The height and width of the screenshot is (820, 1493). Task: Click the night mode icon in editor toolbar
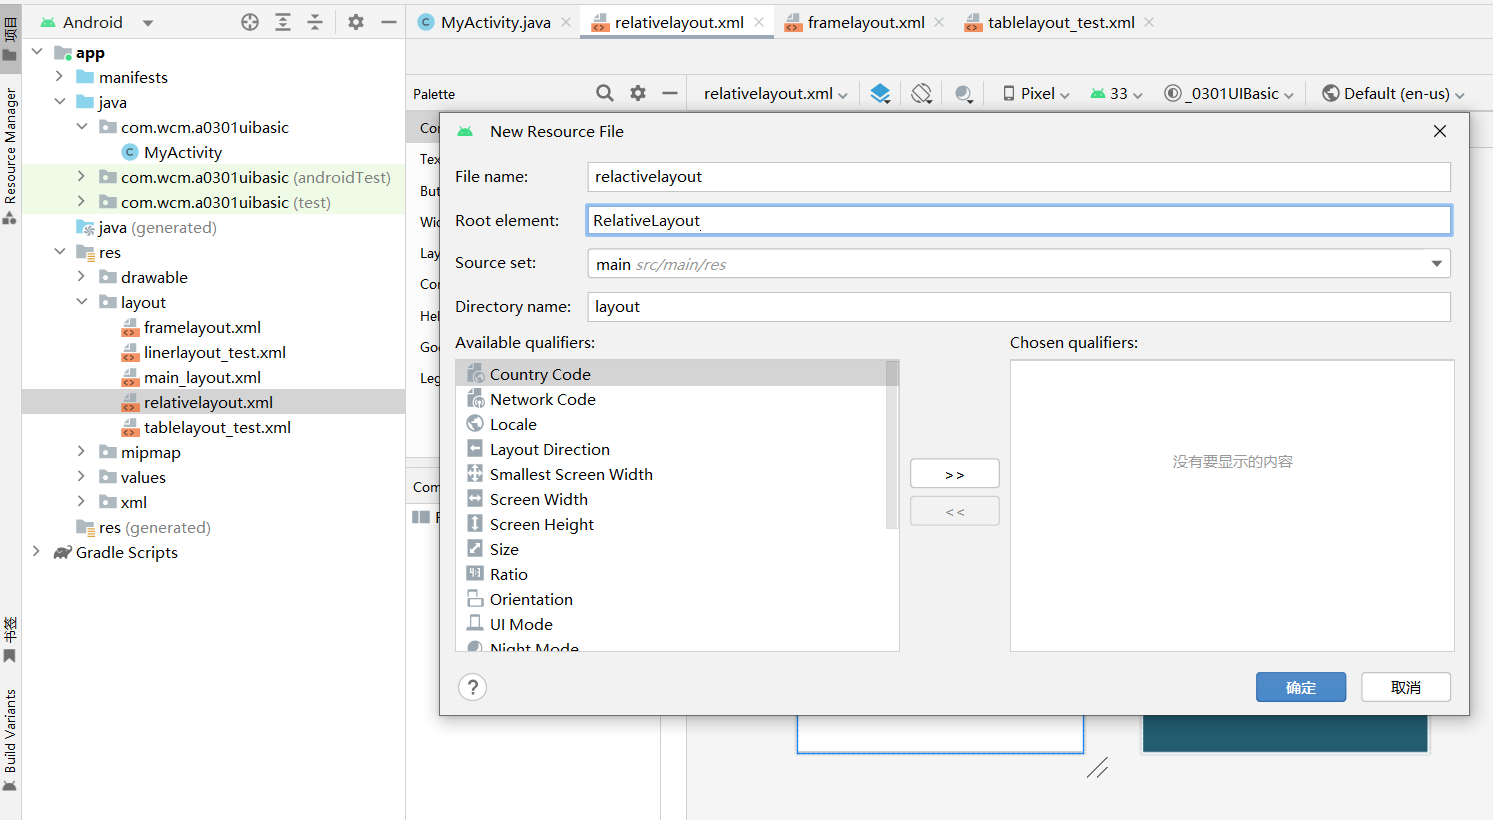[964, 93]
